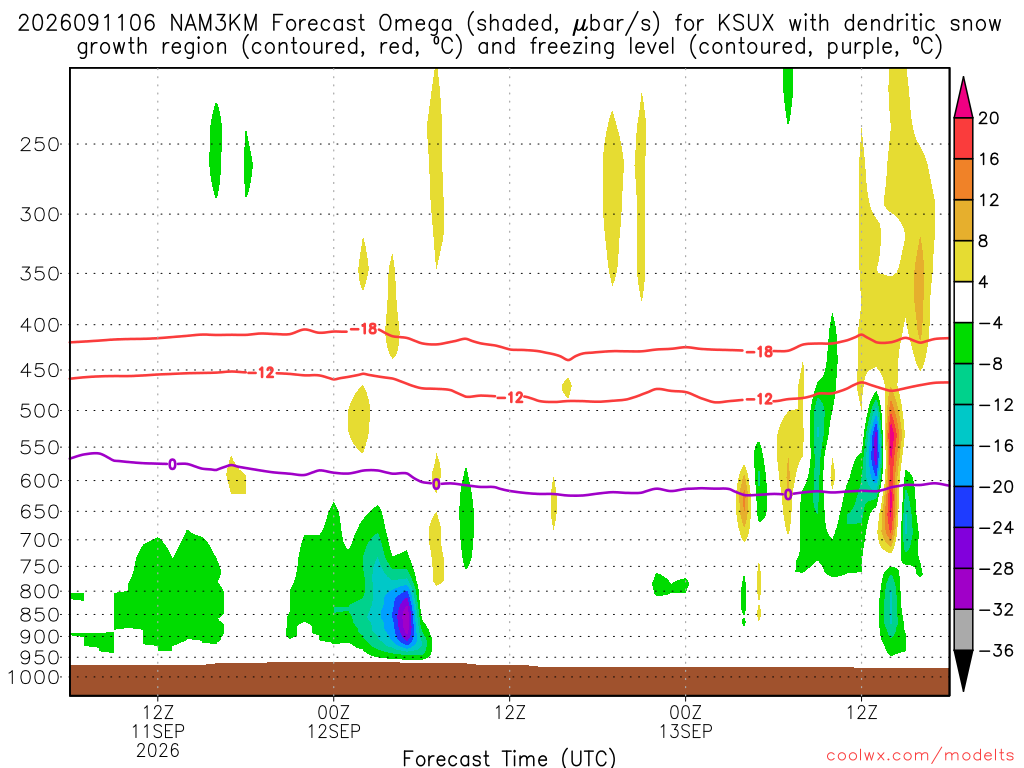Click the black downward arrow below colorbar
The height and width of the screenshot is (768, 1024).
[963, 670]
